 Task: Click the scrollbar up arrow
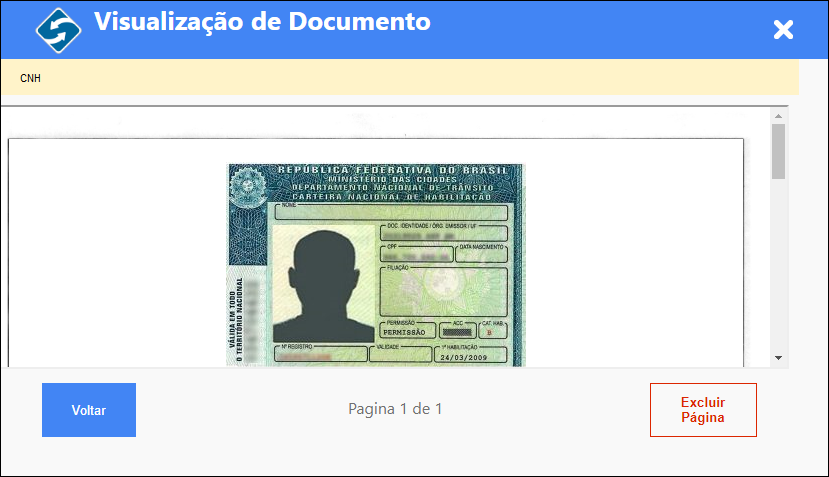coord(778,115)
